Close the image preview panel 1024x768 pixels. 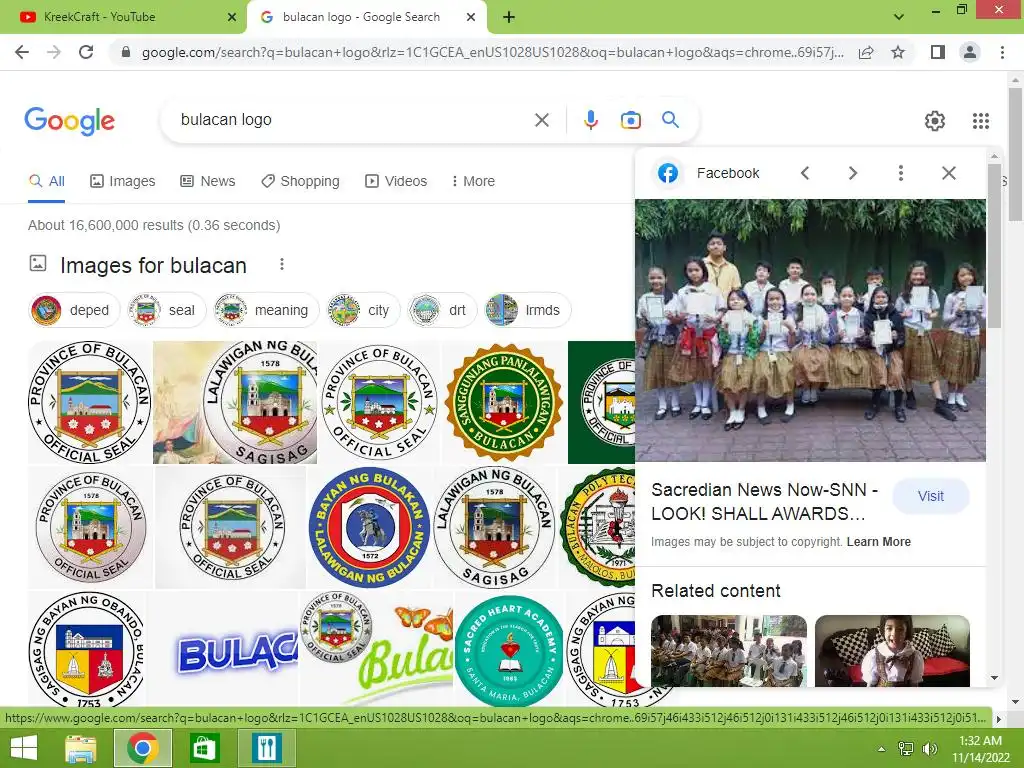click(x=949, y=173)
